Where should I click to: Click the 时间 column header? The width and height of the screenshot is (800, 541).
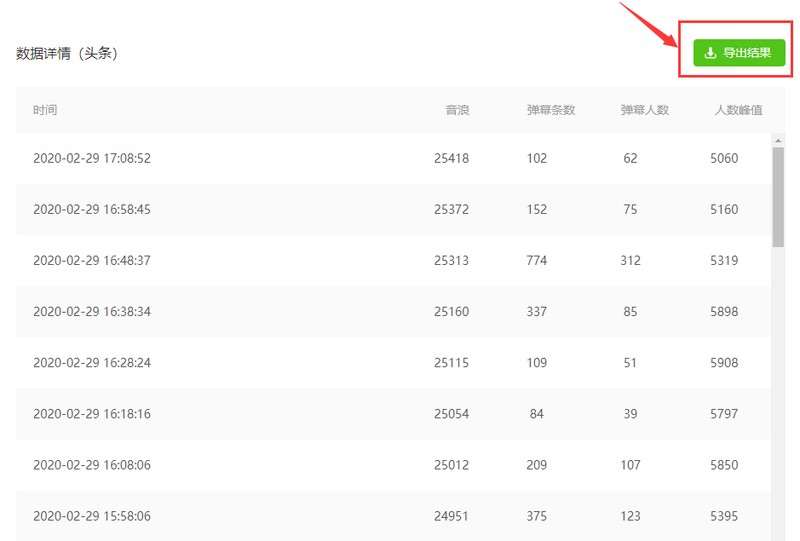(x=45, y=110)
